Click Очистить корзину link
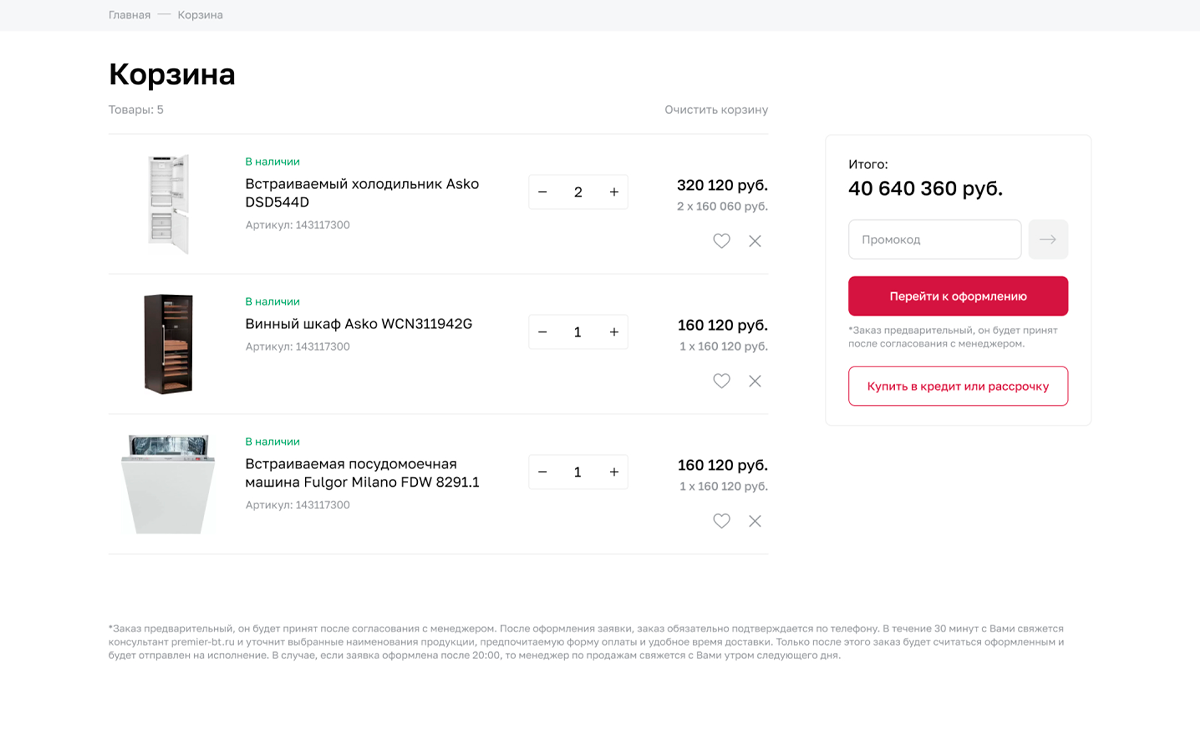1200x740 pixels. [x=716, y=110]
